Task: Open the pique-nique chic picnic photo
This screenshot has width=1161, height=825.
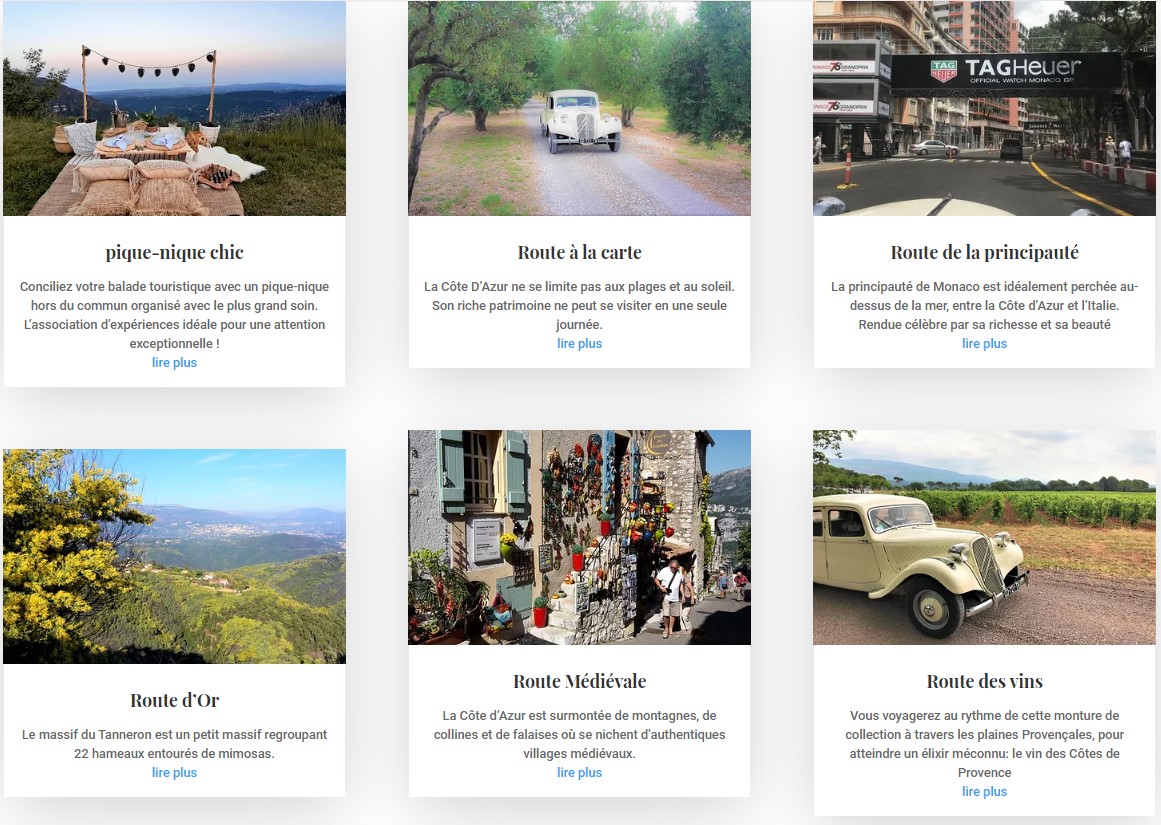Action: pyautogui.click(x=174, y=108)
